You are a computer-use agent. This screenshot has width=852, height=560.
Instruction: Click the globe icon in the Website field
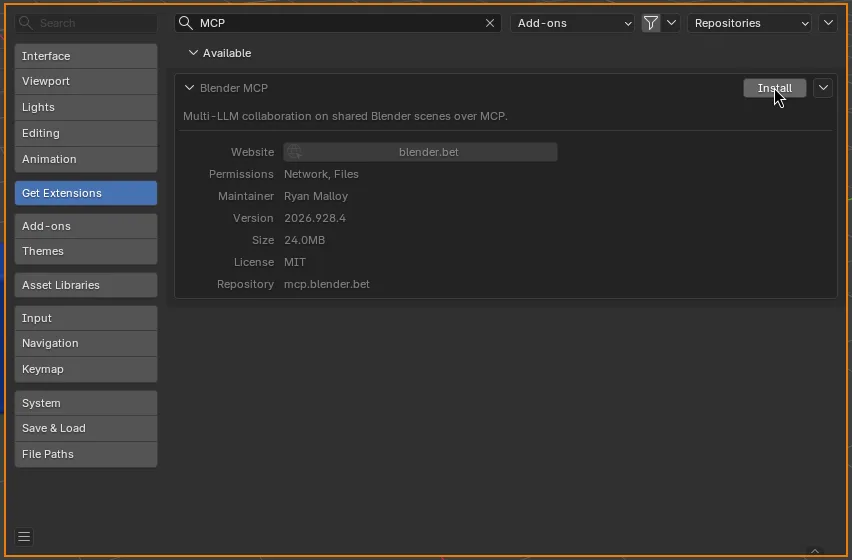[x=294, y=152]
